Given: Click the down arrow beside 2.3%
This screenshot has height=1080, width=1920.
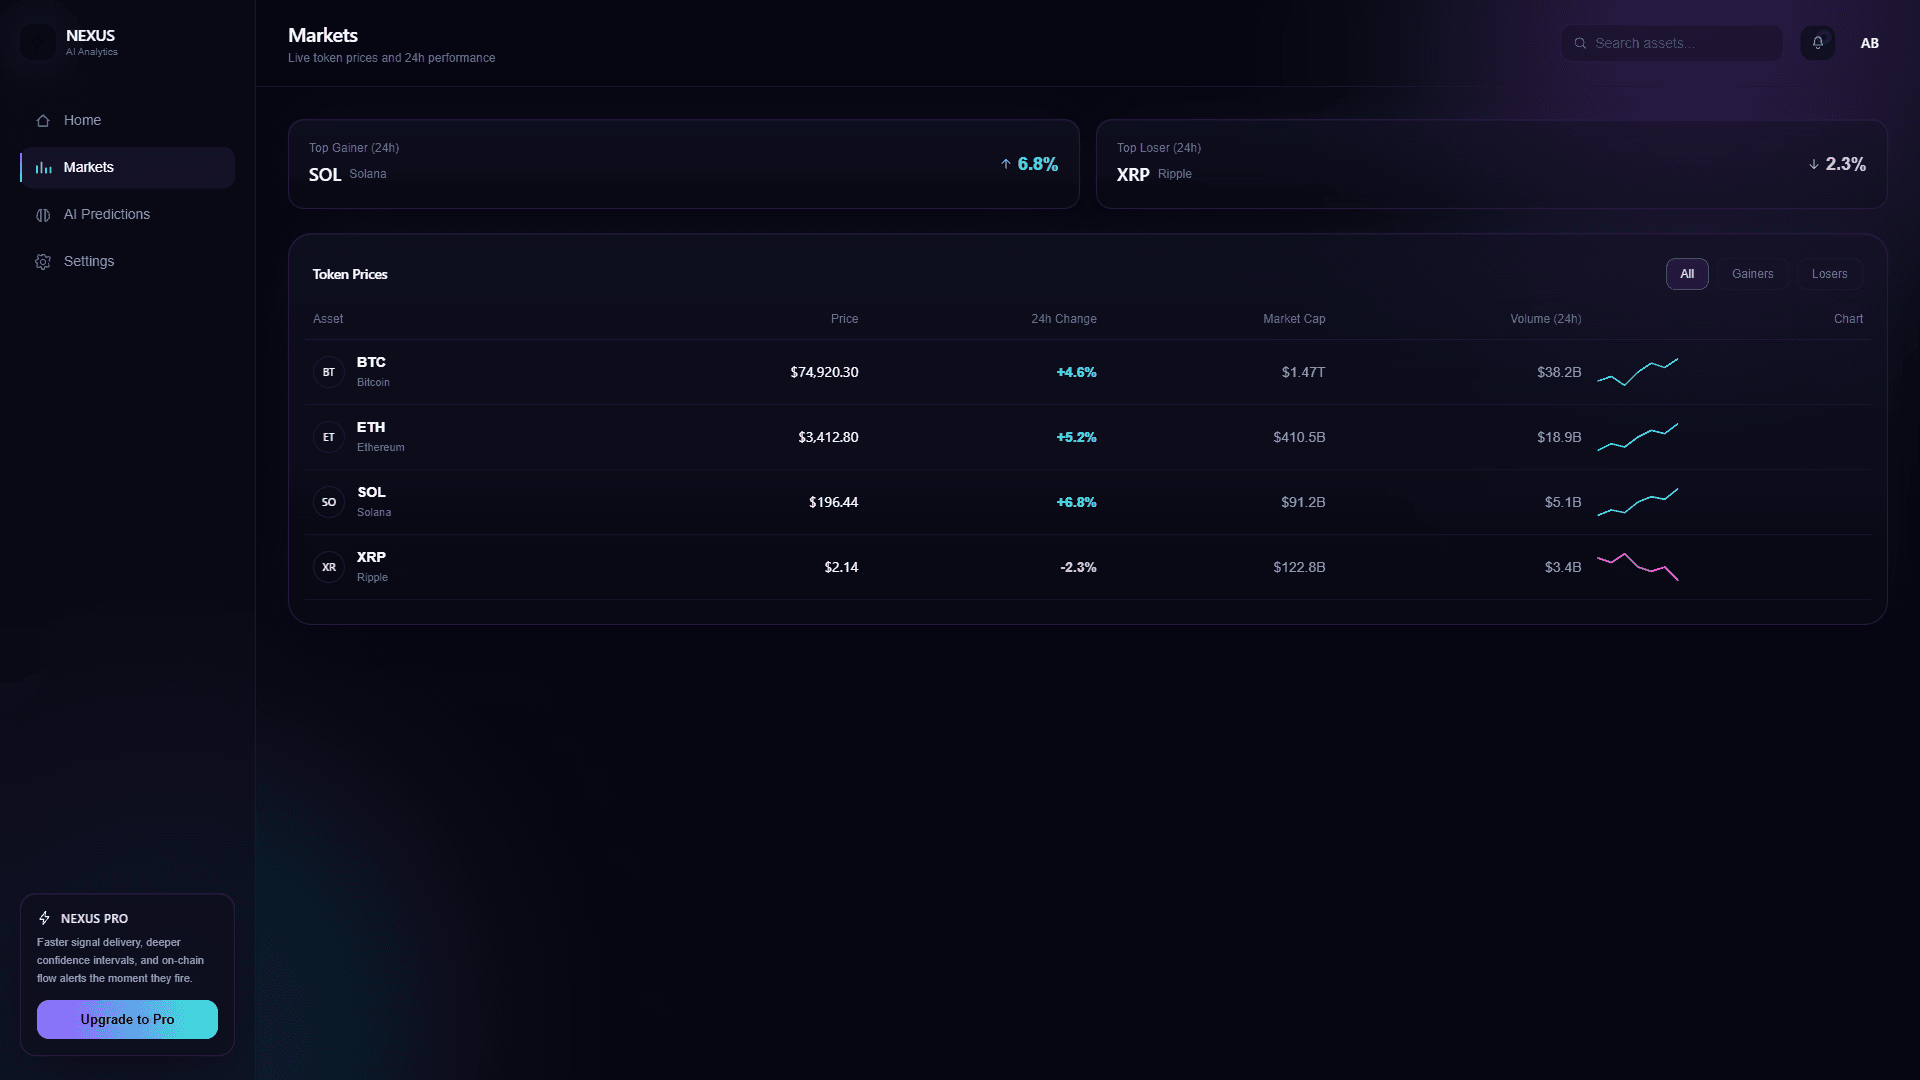Looking at the screenshot, I should pyautogui.click(x=1814, y=164).
